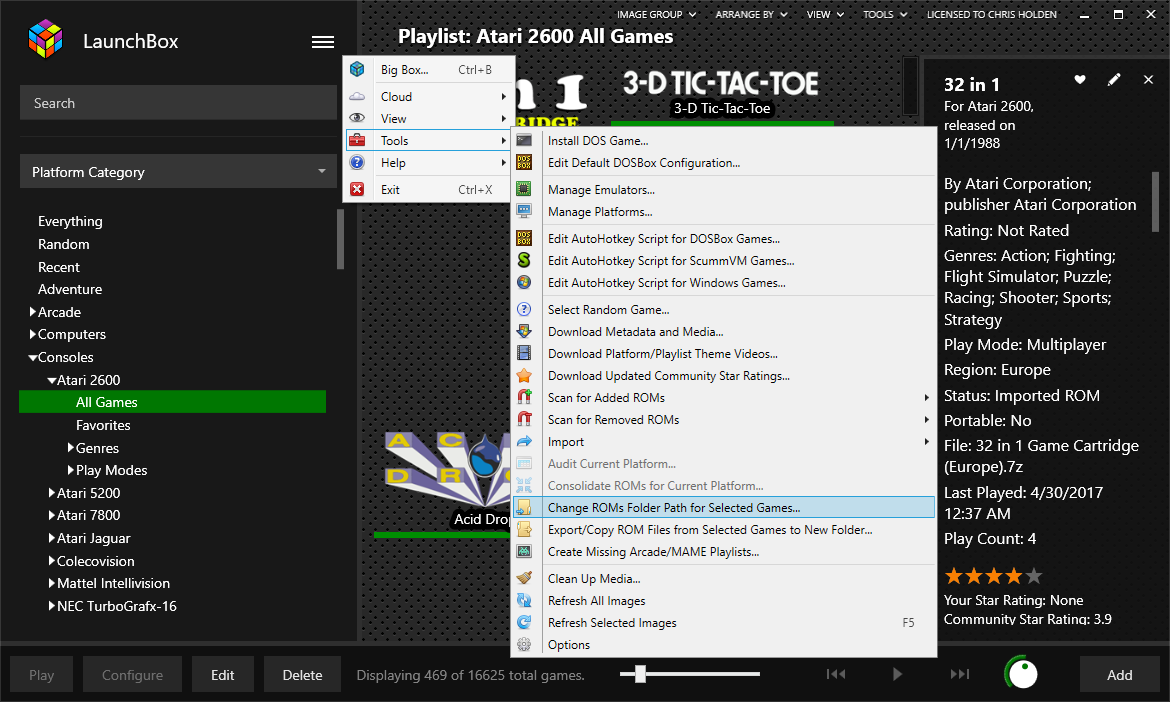Click the Configure button
Screen dimensions: 1170x702
pyautogui.click(x=132, y=675)
